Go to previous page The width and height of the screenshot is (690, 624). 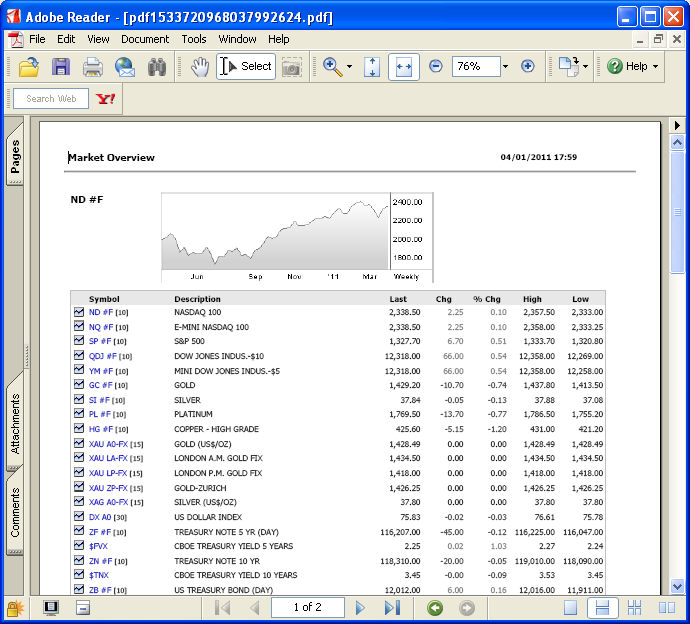pyautogui.click(x=254, y=608)
